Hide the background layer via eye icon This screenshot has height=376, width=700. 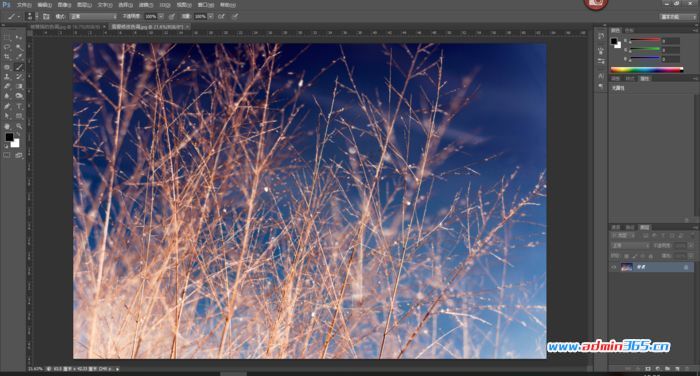click(x=614, y=267)
